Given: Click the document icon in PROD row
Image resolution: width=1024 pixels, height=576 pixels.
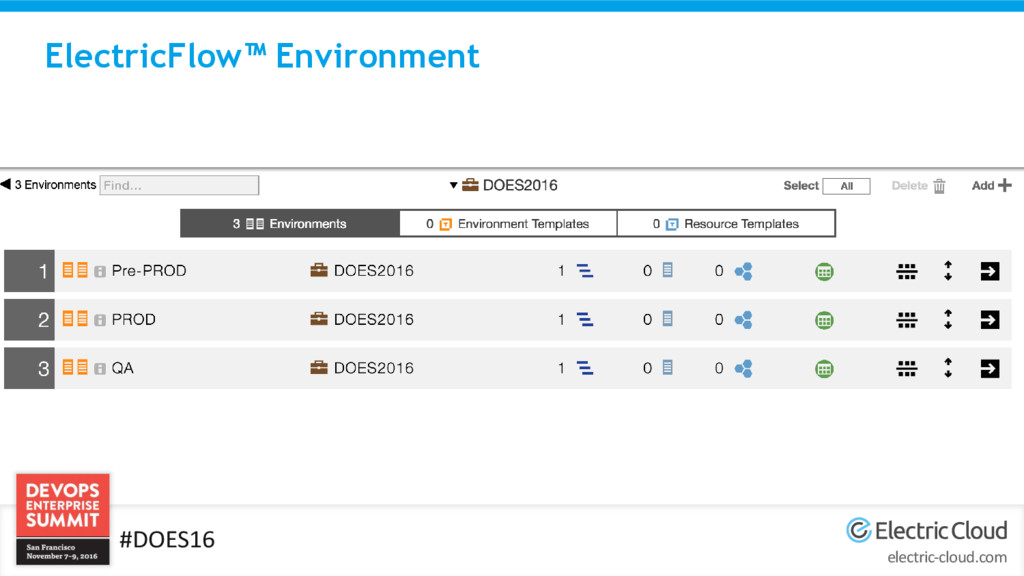Looking at the screenshot, I should (x=667, y=319).
